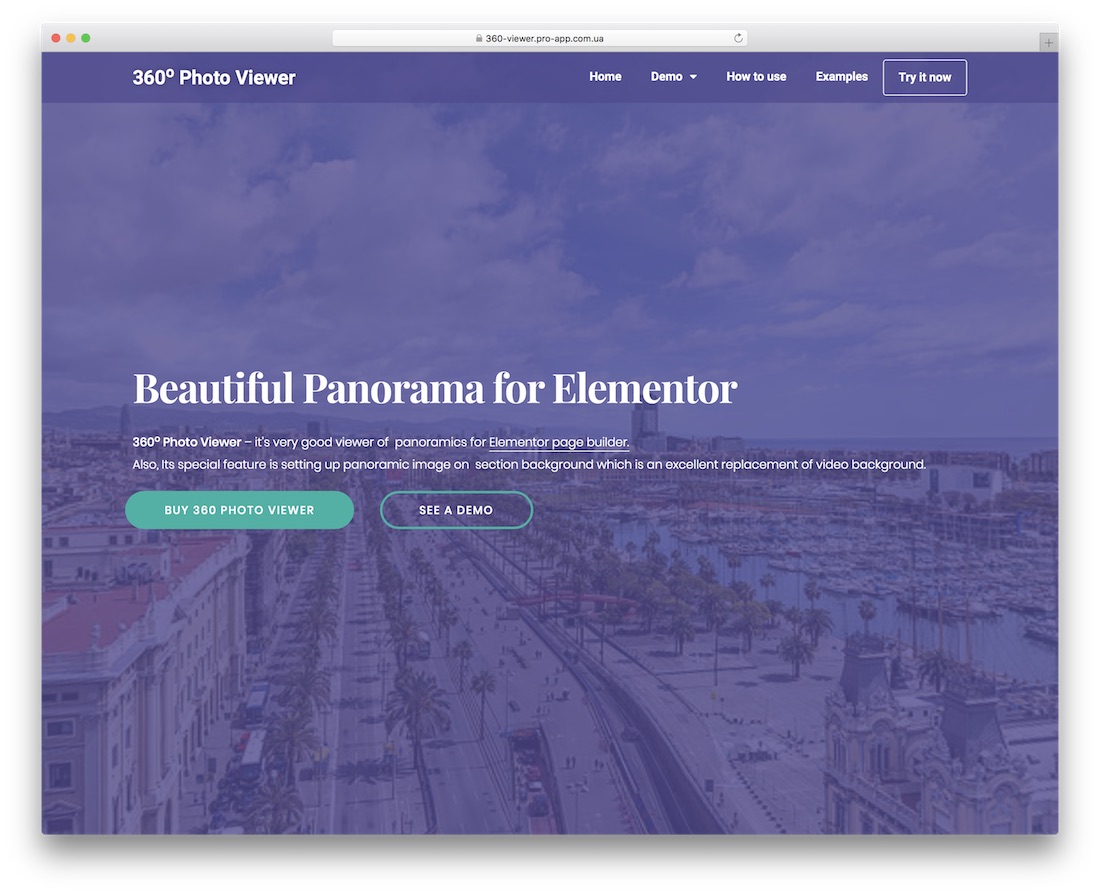Focus the address bar showing 360-viewer.pro-app.com.ua

pyautogui.click(x=539, y=38)
